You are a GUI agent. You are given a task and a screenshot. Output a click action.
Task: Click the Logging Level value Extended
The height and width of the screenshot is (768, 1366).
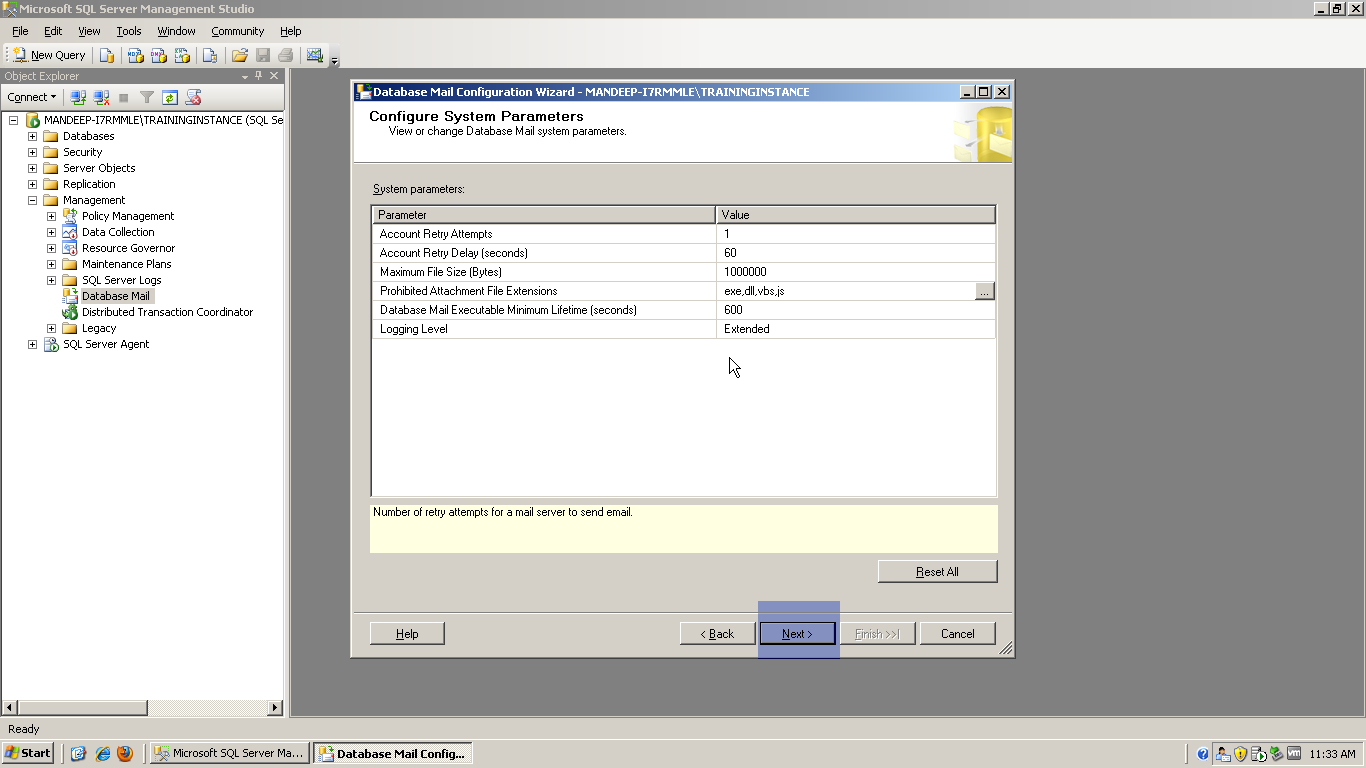(855, 329)
